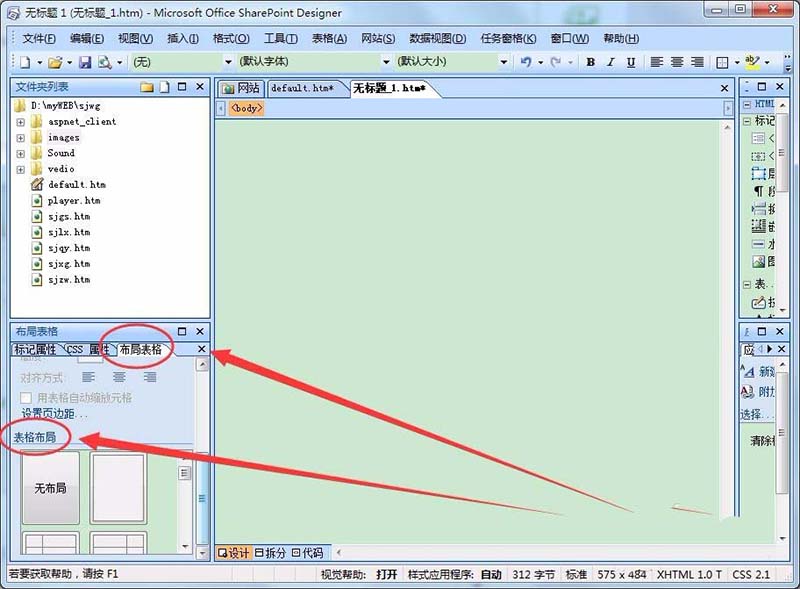This screenshot has height=589, width=800.
Task: Expand the aspnet_client folder
Action: pos(20,122)
